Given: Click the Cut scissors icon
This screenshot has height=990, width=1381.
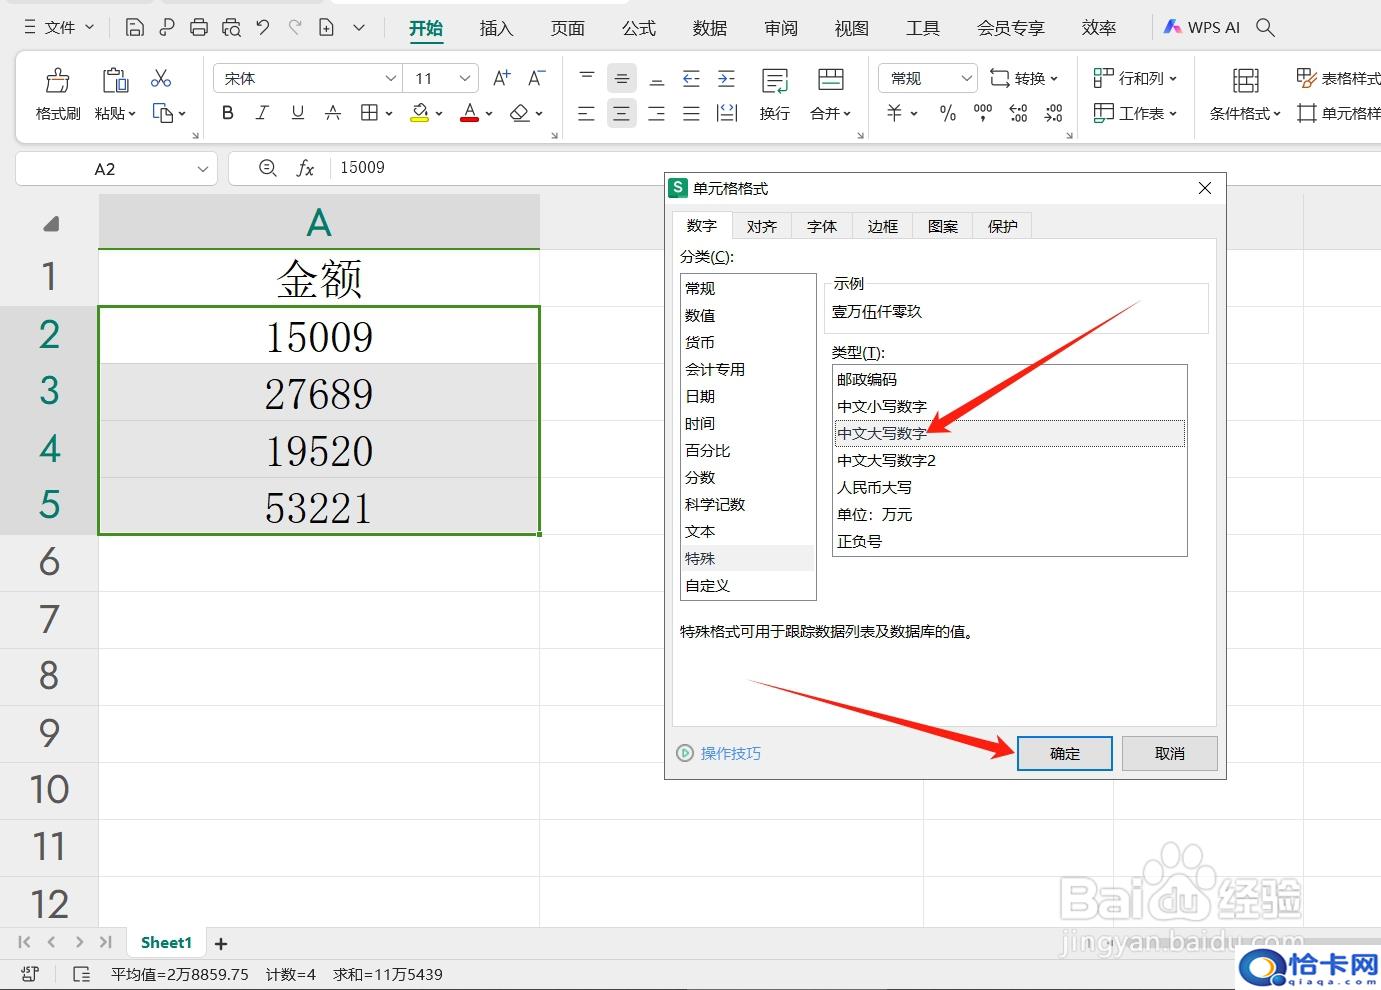Looking at the screenshot, I should point(161,78).
